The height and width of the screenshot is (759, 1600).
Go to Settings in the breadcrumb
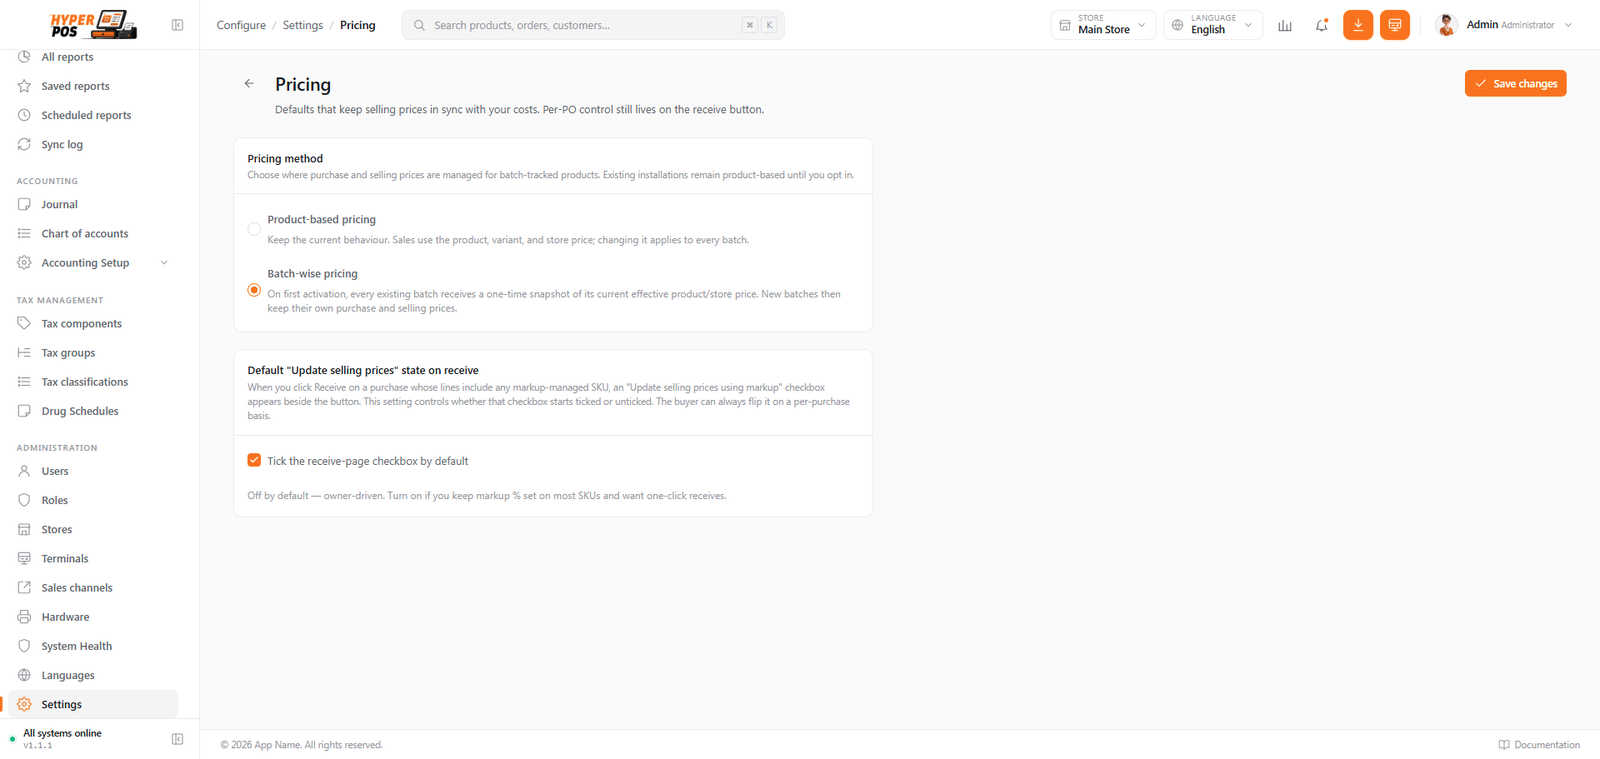(303, 25)
